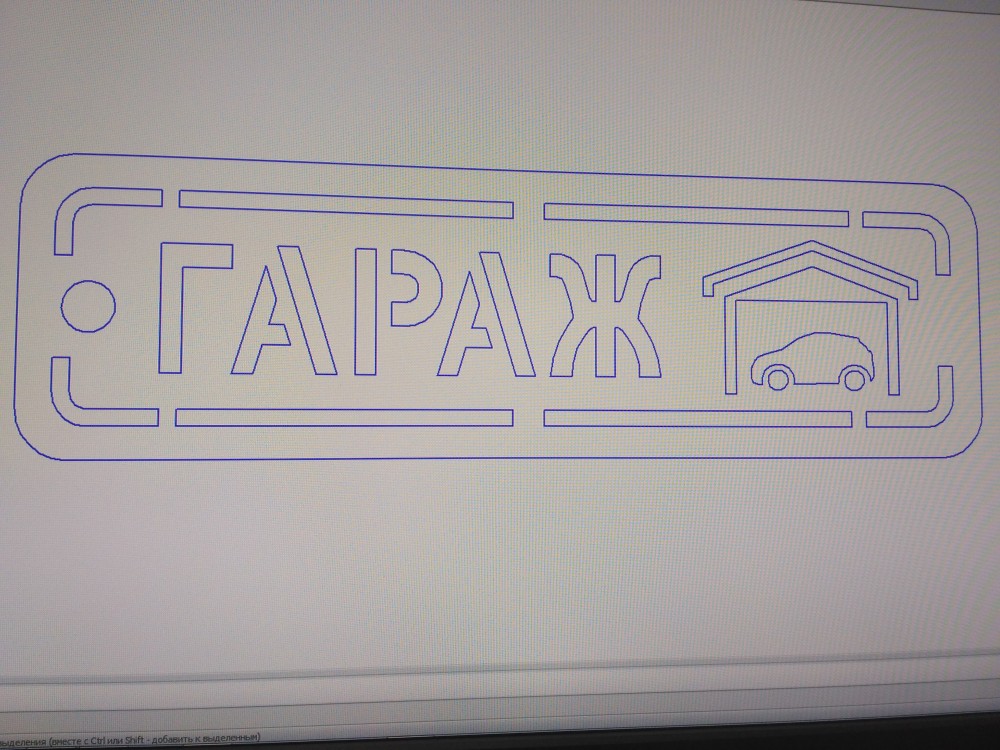Select the long slot below ГАРАЖ text

[x=345, y=418]
